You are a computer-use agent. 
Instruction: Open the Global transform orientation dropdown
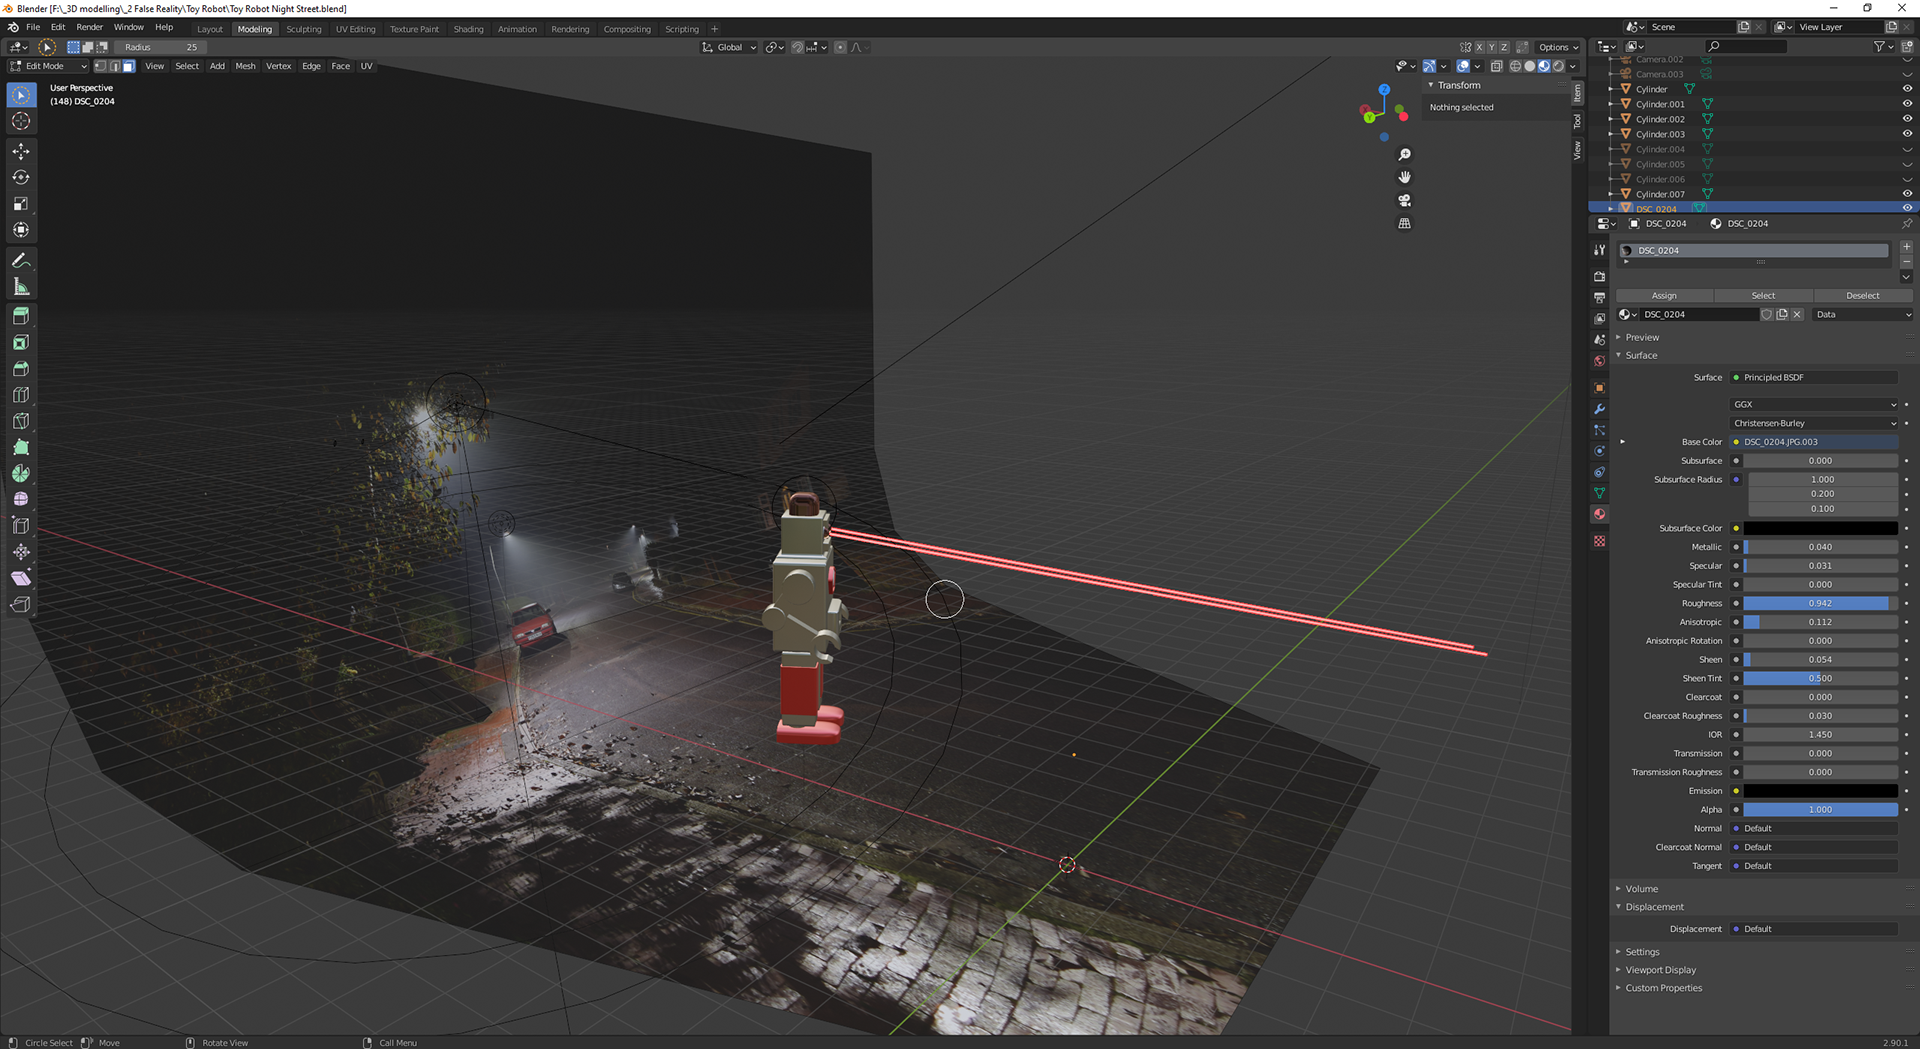[729, 47]
